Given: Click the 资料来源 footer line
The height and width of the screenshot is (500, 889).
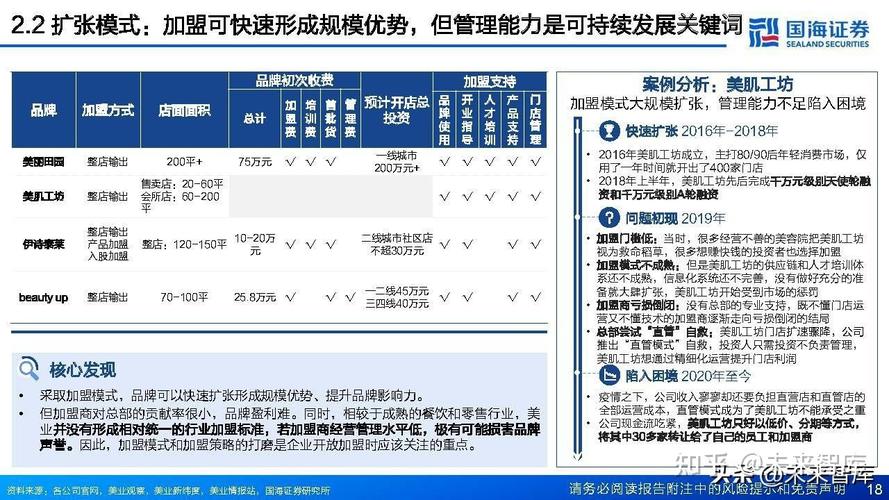Looking at the screenshot, I should (168, 490).
